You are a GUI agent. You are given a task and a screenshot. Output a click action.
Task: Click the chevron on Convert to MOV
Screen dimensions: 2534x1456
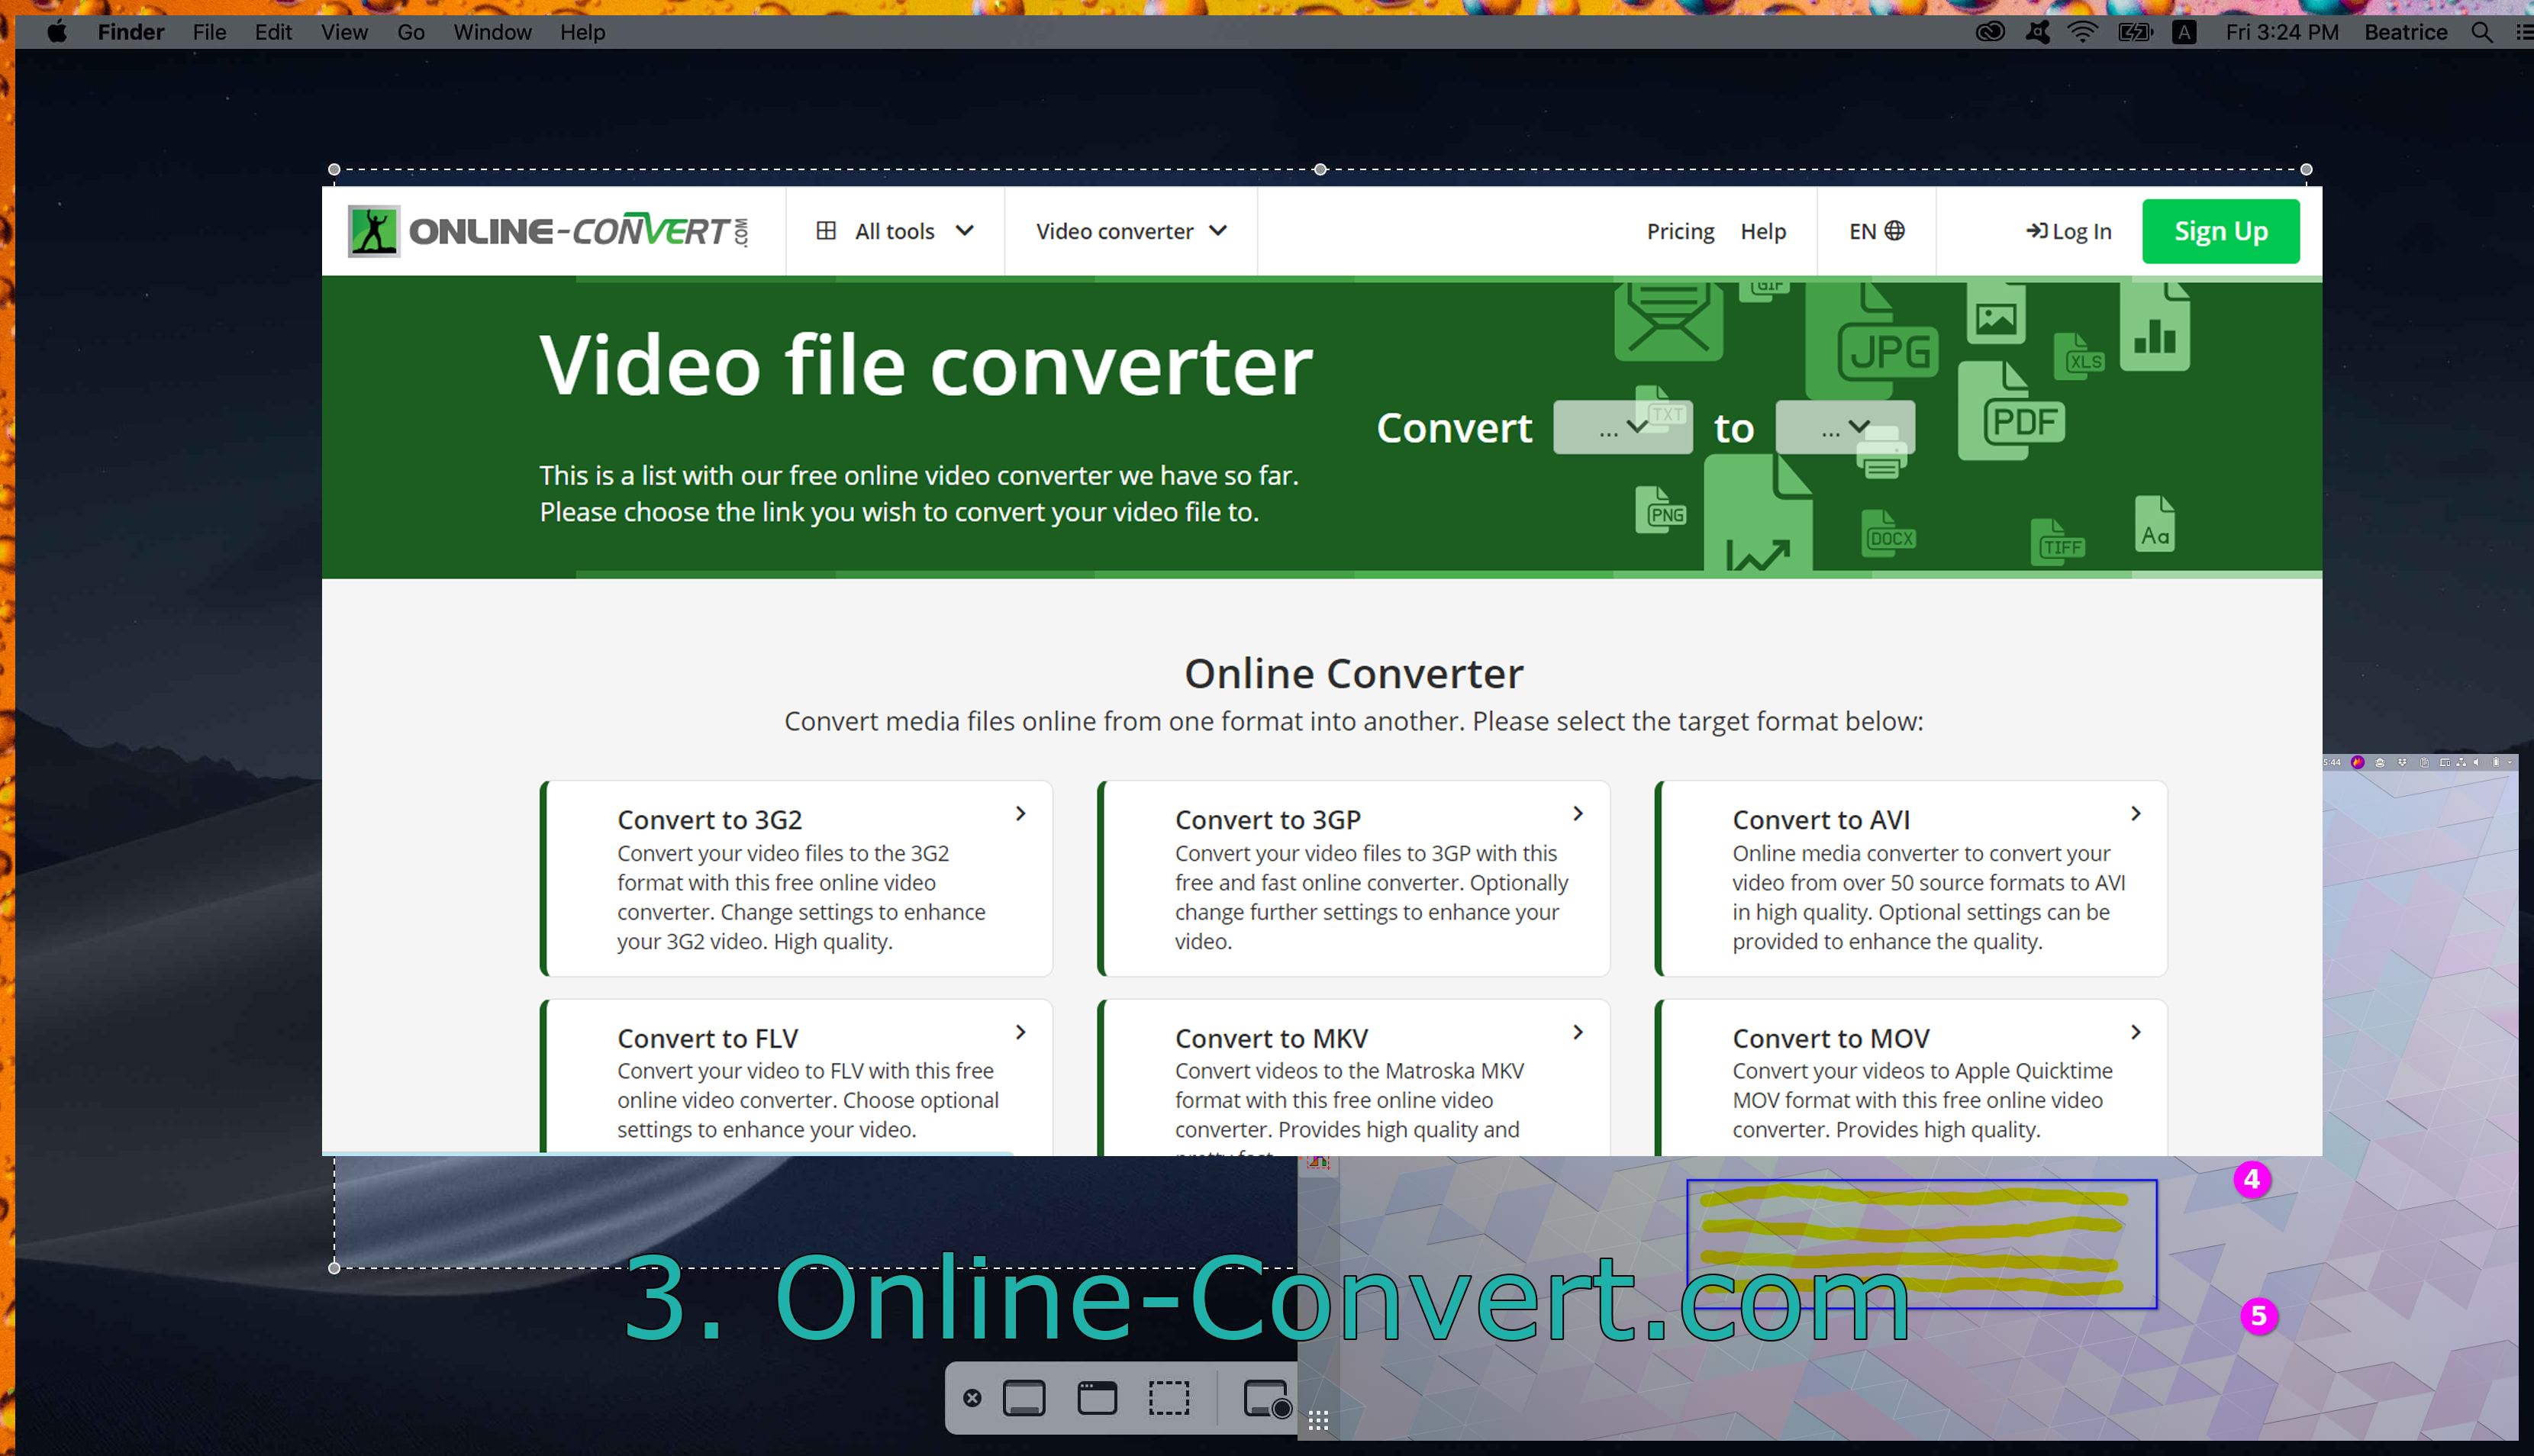pos(2135,1032)
